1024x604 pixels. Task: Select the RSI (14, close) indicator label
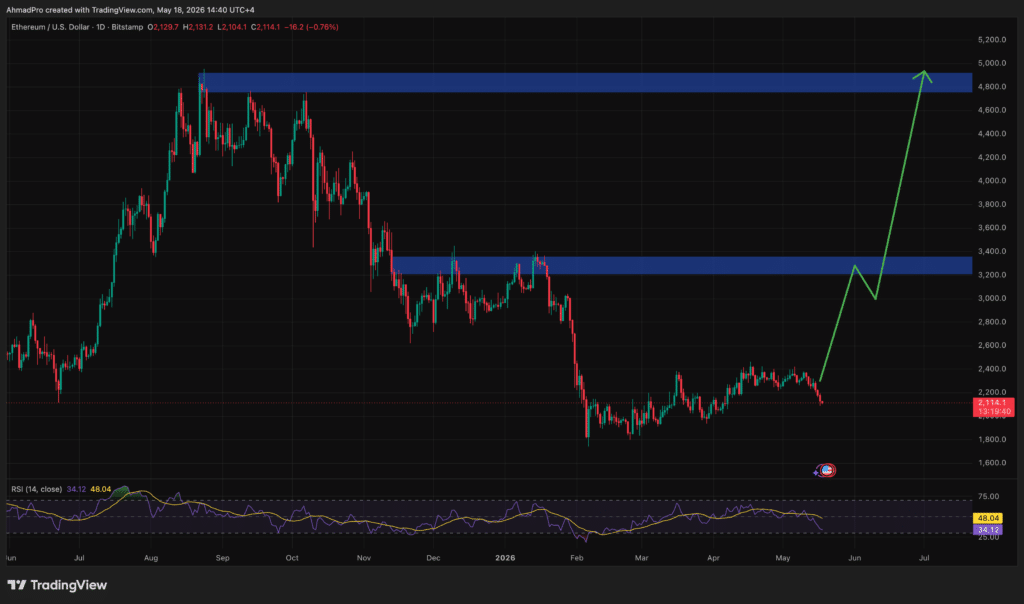(36, 489)
